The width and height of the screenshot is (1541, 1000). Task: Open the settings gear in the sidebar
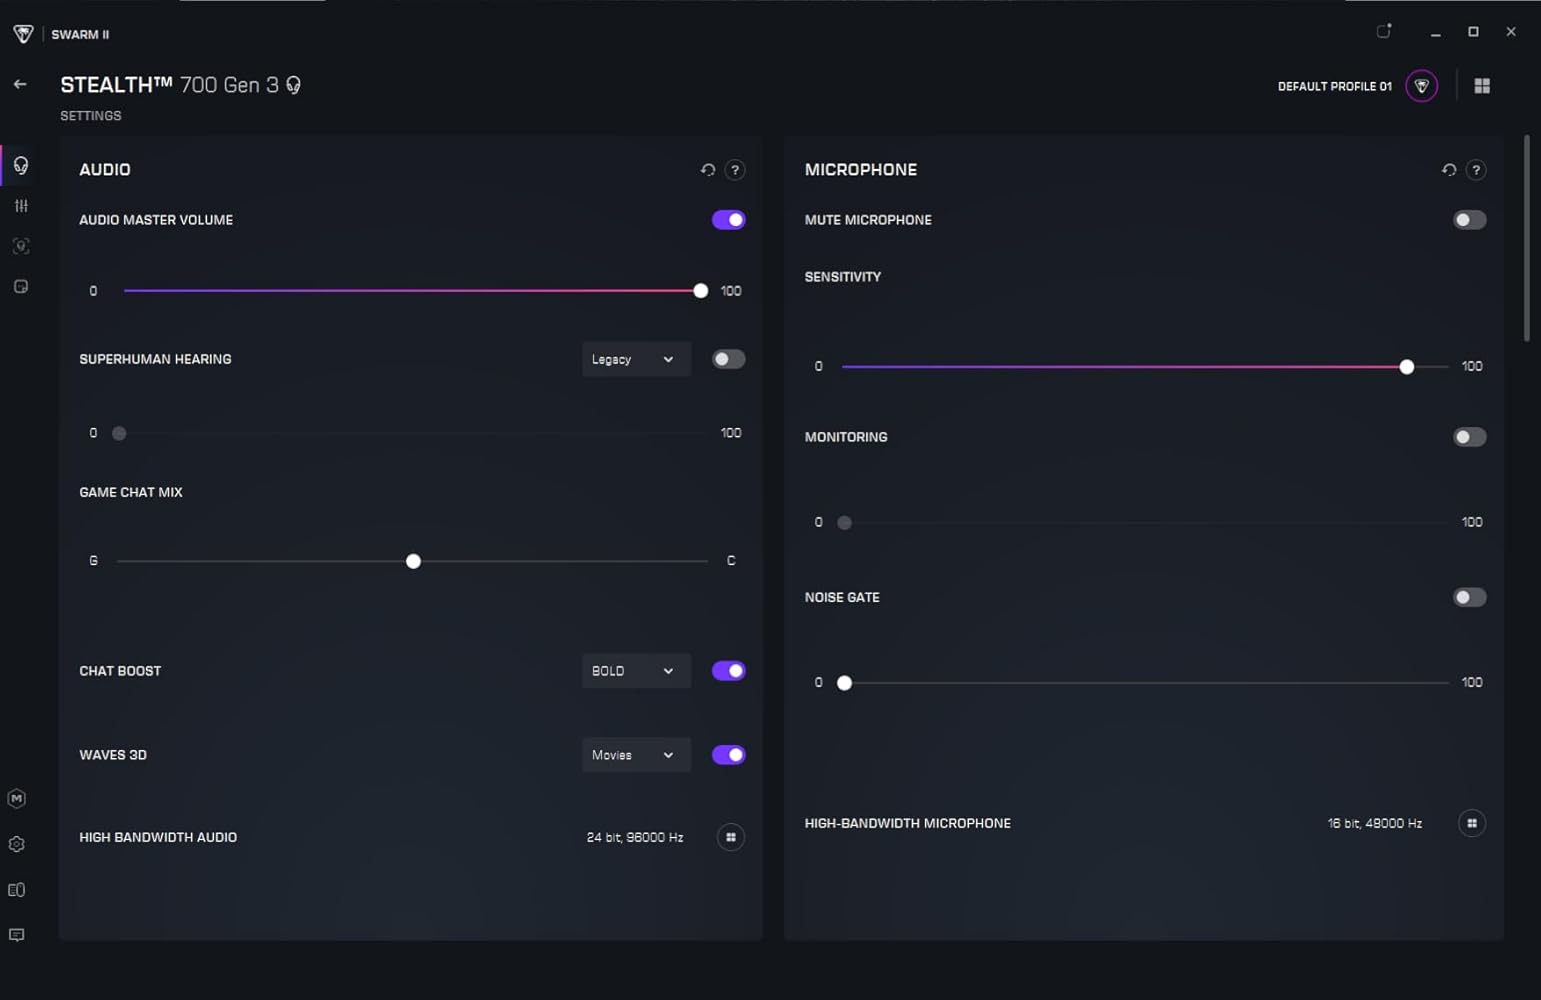pos(17,844)
